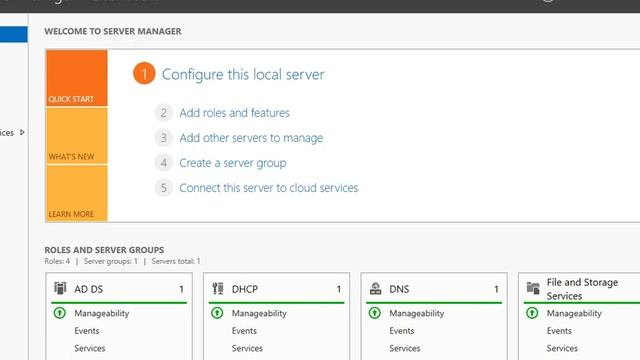Open the DNS tile title
The height and width of the screenshot is (360, 640).
coord(399,289)
